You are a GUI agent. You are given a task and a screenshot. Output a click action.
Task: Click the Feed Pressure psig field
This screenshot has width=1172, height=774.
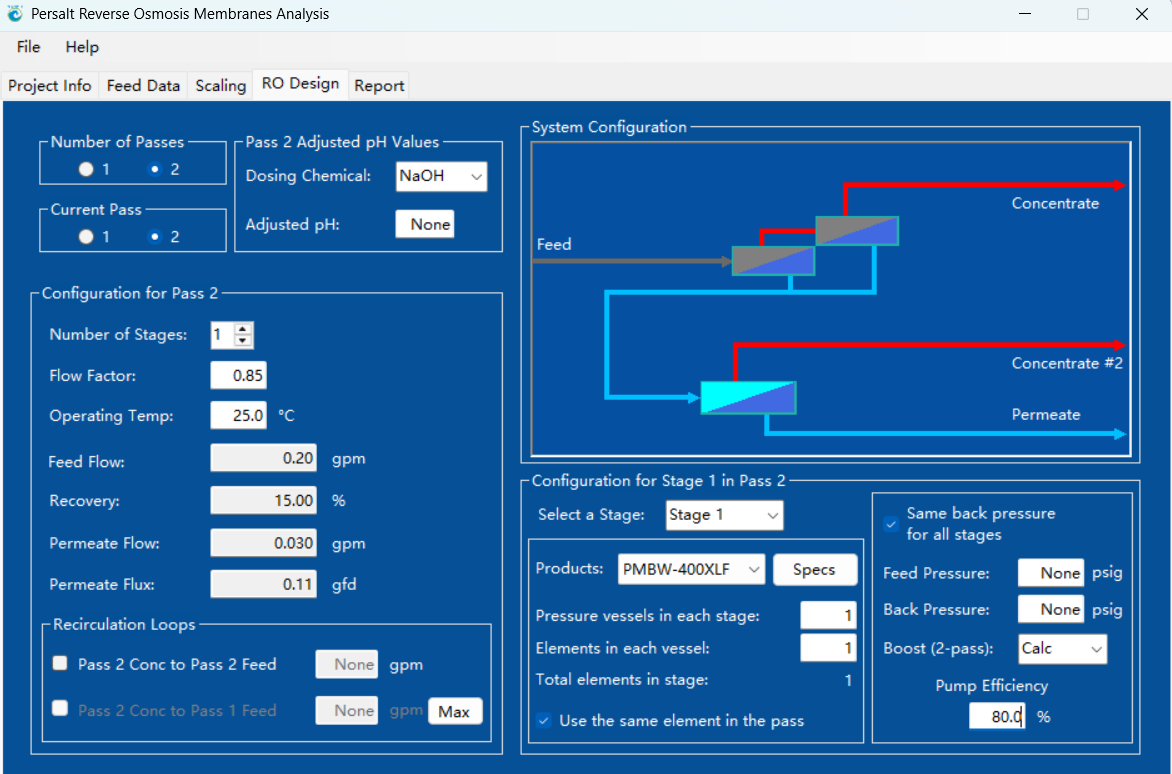(x=1051, y=573)
